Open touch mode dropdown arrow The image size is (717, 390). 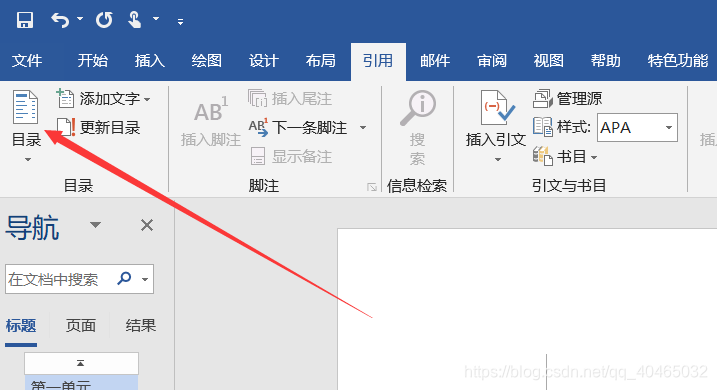156,19
